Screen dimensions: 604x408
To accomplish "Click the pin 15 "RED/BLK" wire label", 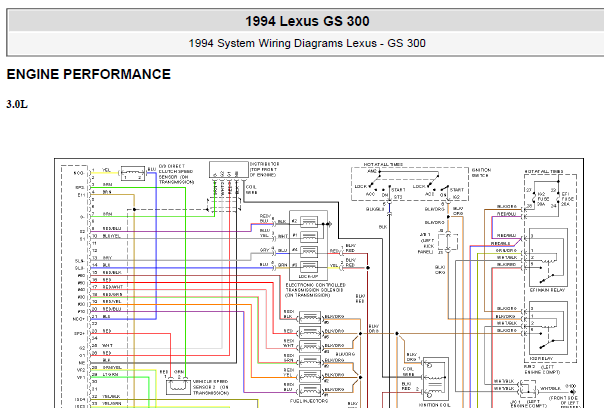I will tap(112, 272).
